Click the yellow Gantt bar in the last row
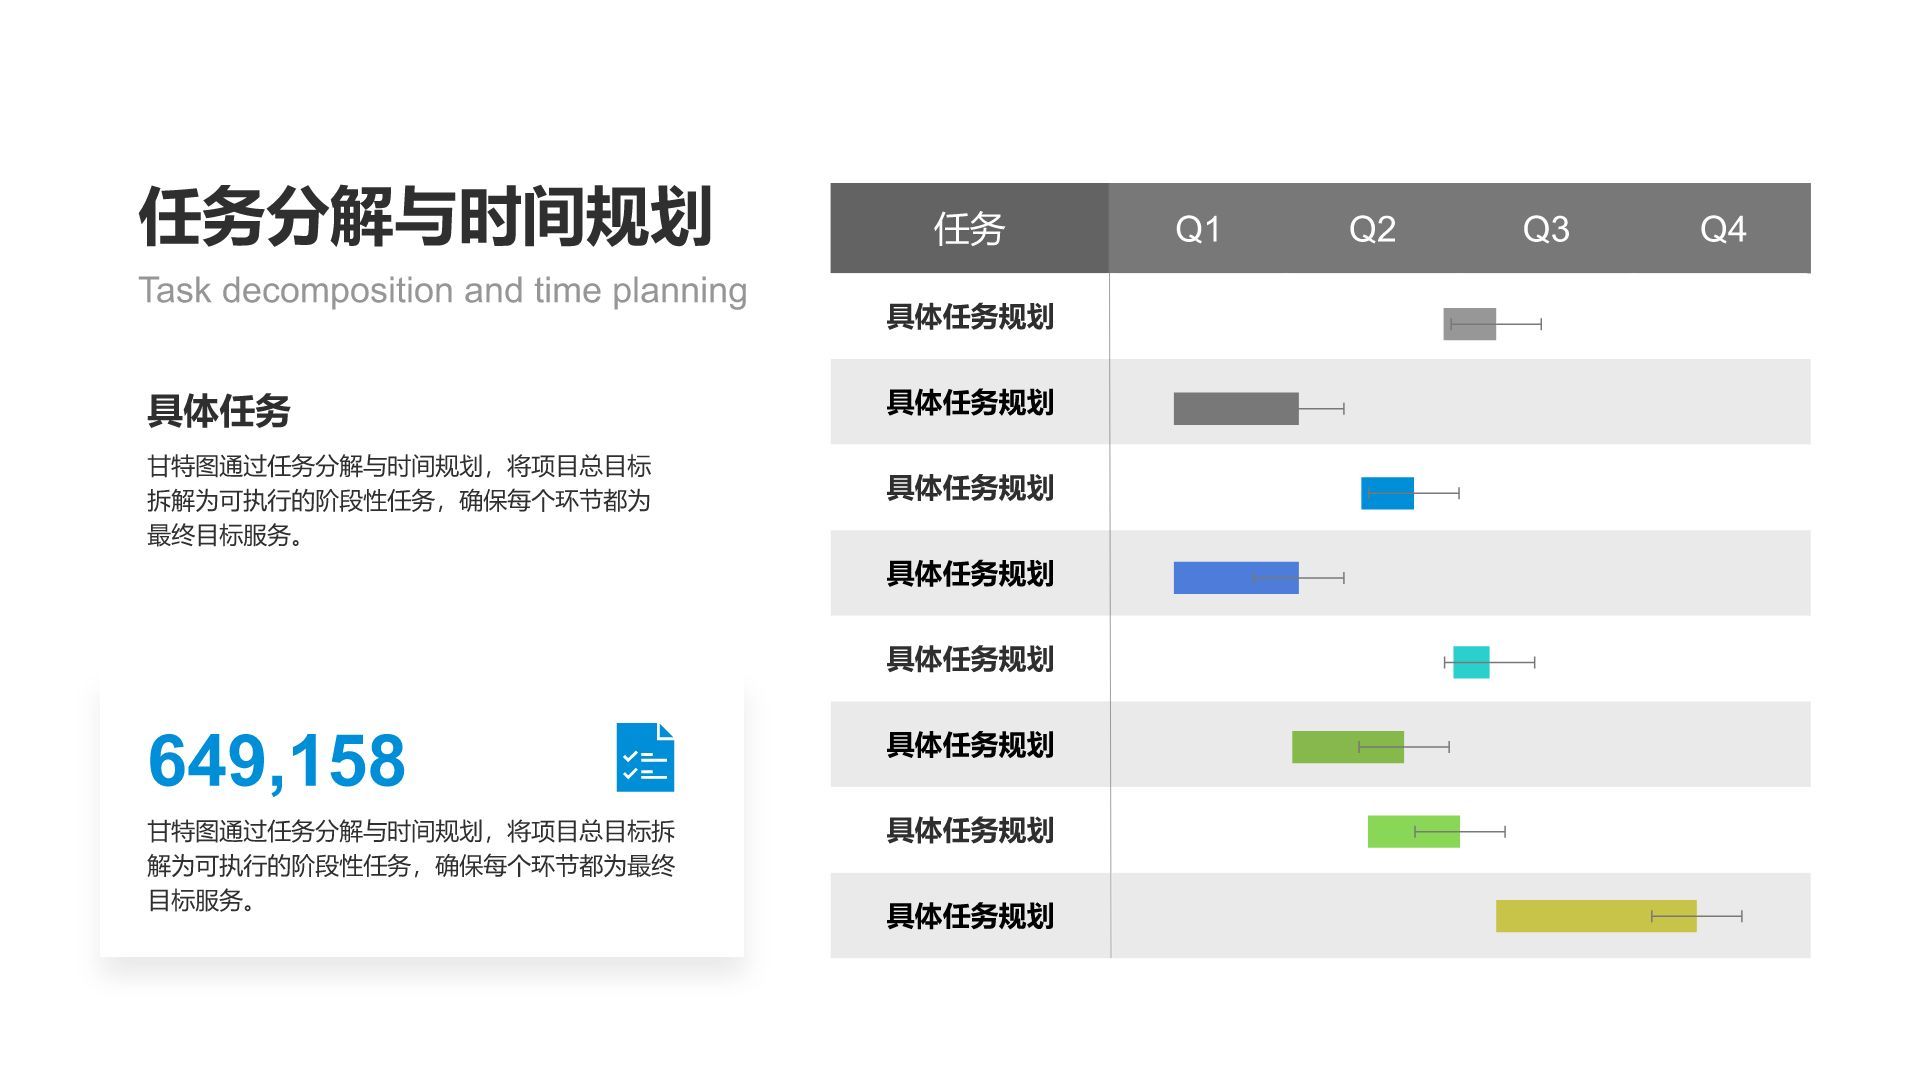The height and width of the screenshot is (1080, 1920). click(x=1595, y=915)
